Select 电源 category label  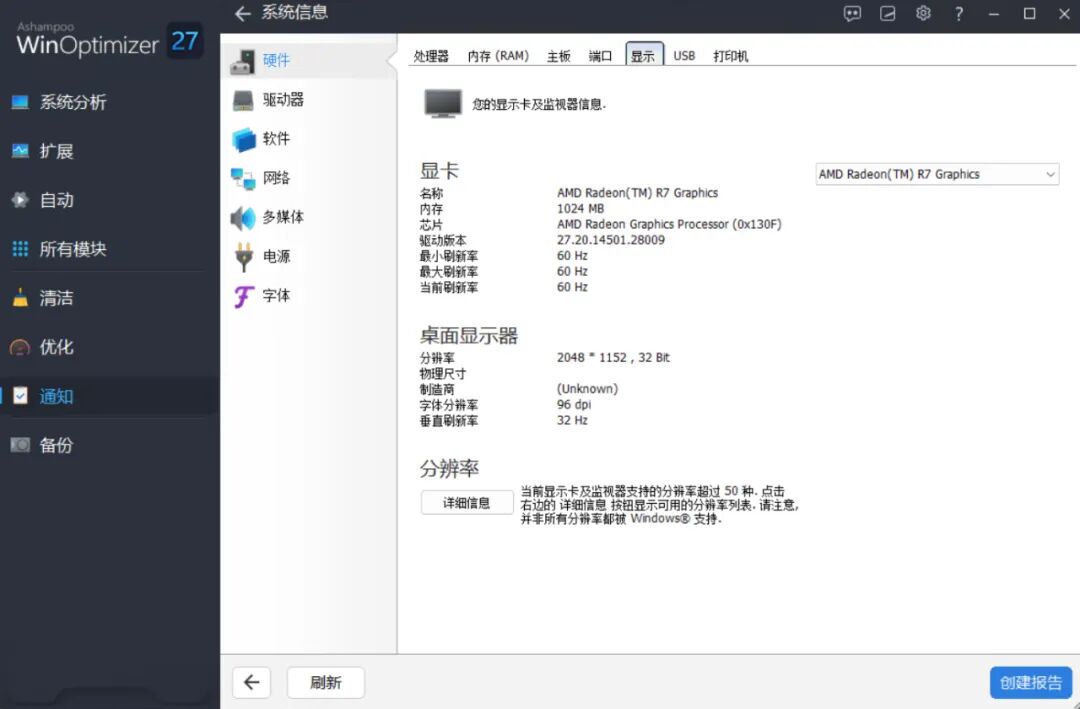(276, 256)
